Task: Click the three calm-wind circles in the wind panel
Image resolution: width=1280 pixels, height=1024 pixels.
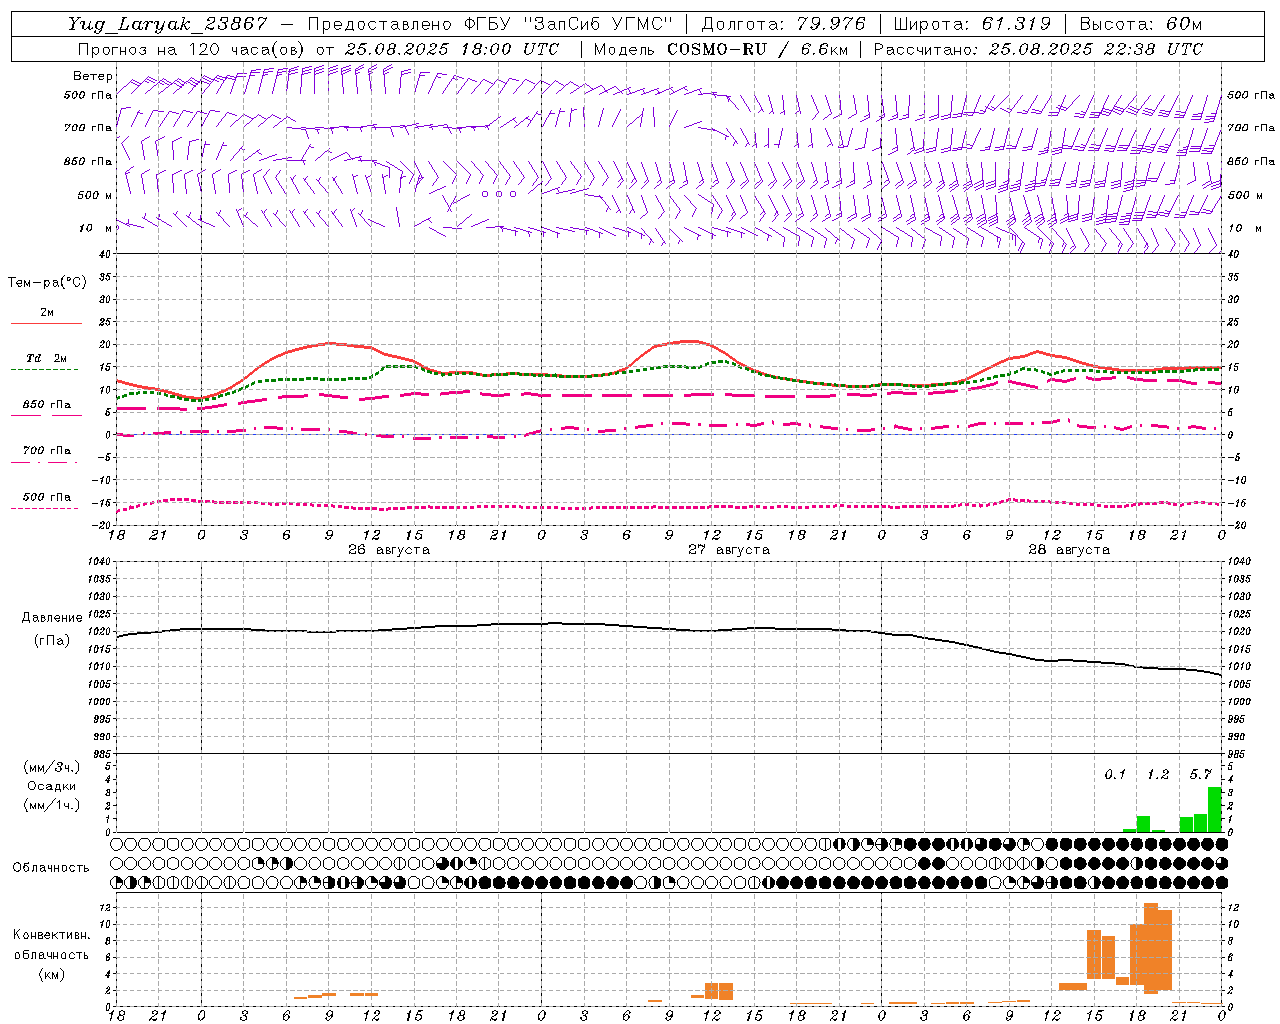Action: click(499, 194)
